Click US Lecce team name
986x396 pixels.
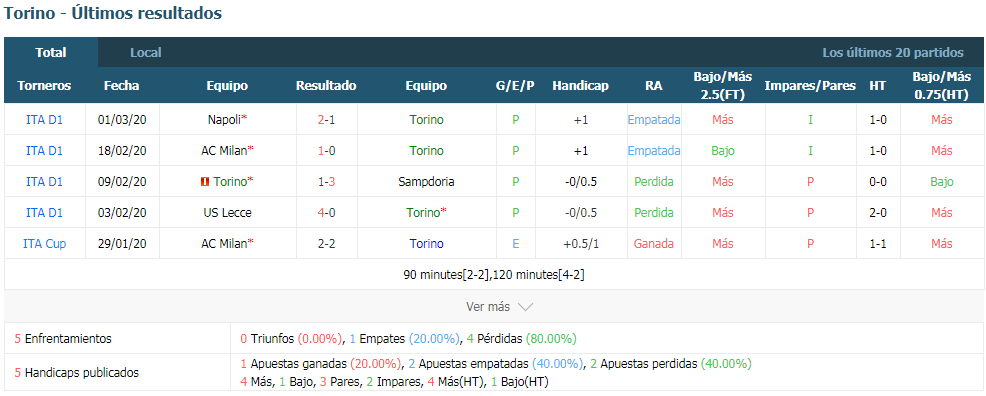point(227,212)
